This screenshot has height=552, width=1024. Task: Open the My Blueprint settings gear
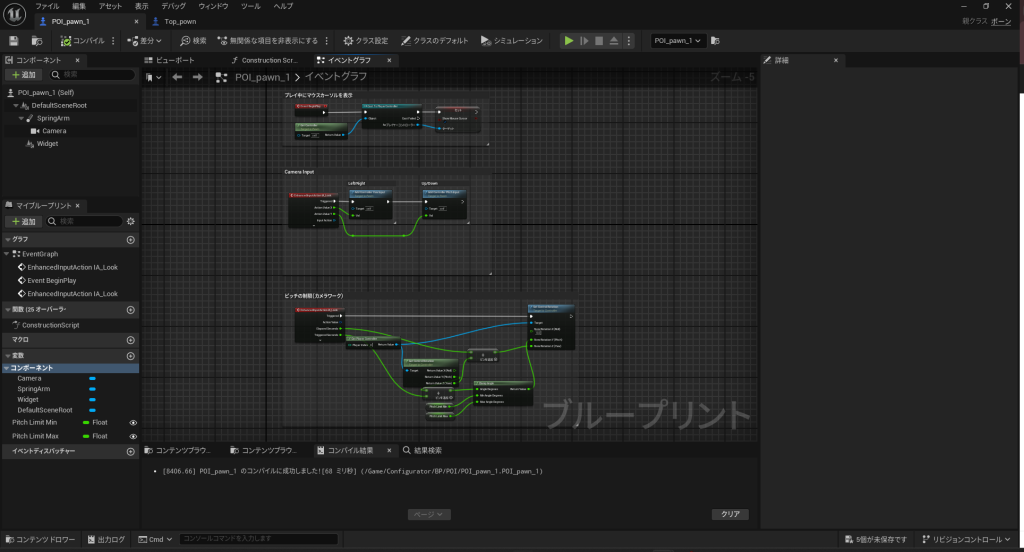(x=130, y=221)
